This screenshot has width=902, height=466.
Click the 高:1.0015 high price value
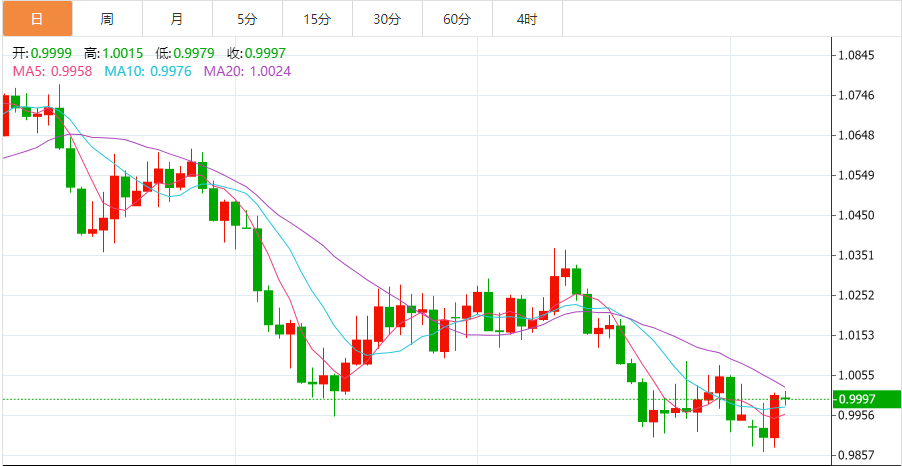113,54
